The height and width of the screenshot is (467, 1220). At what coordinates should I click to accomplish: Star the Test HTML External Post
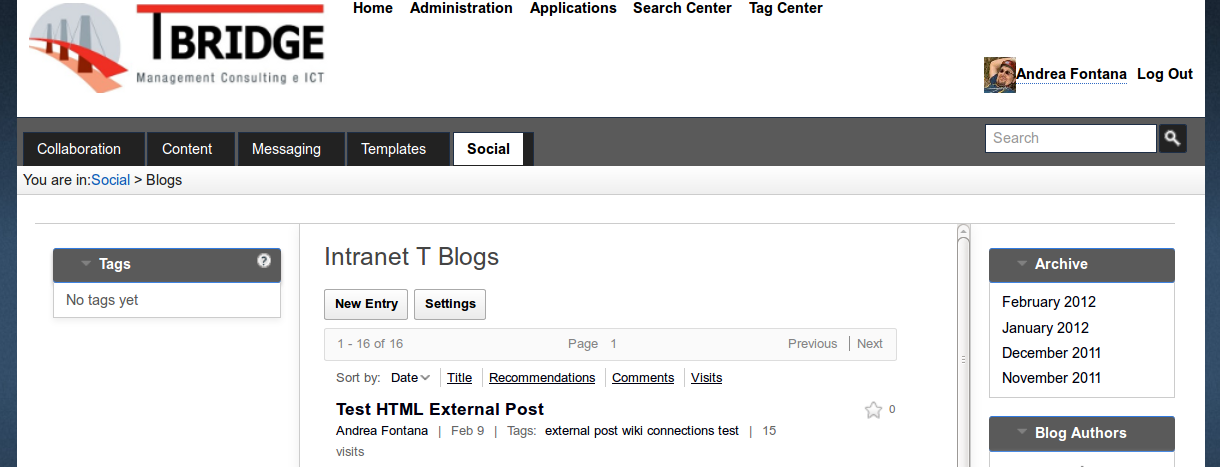873,410
